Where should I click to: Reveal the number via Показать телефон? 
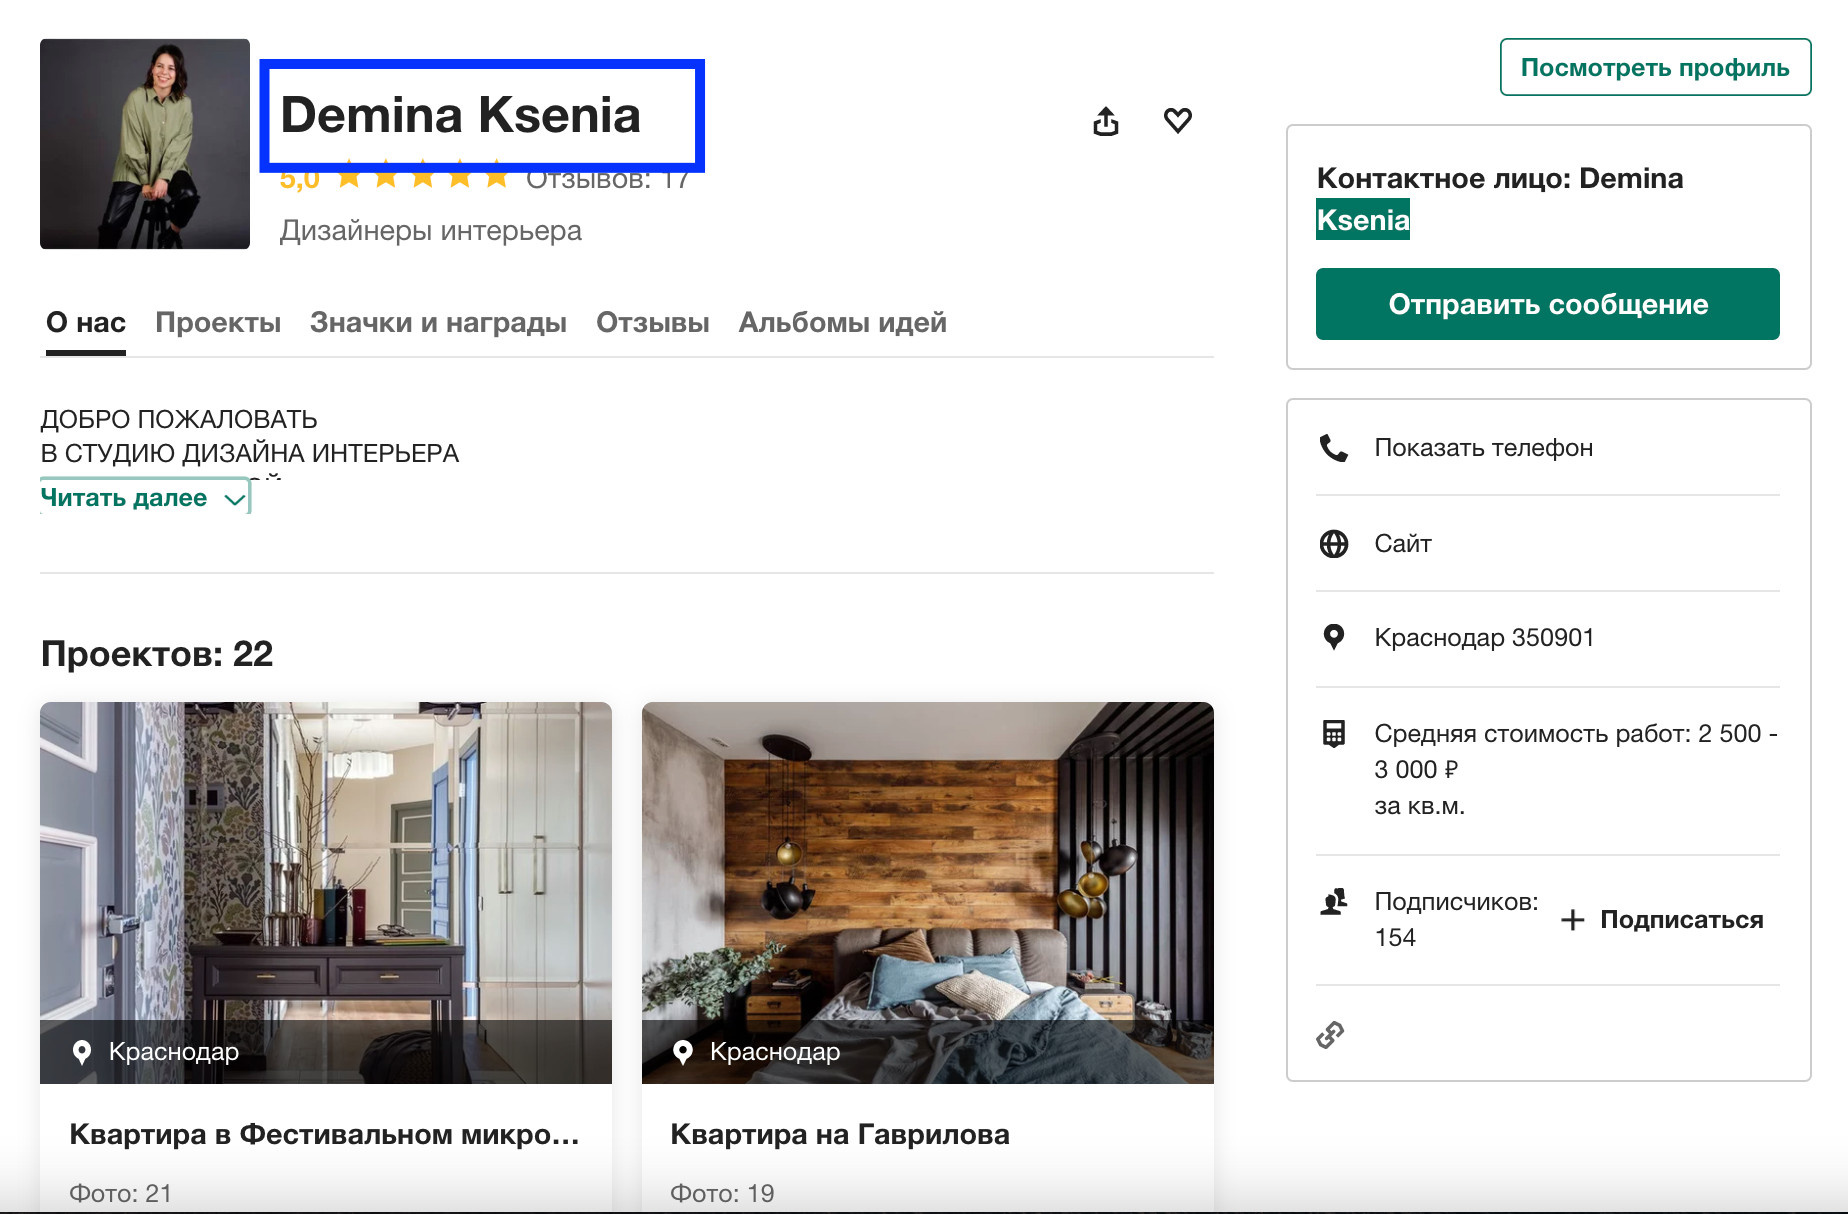click(1484, 447)
